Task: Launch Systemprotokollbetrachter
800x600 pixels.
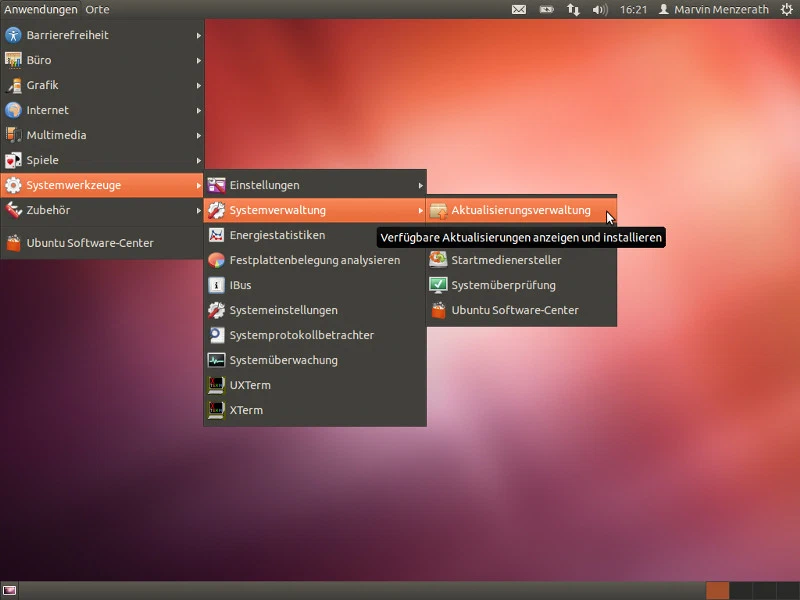Action: [x=315, y=335]
